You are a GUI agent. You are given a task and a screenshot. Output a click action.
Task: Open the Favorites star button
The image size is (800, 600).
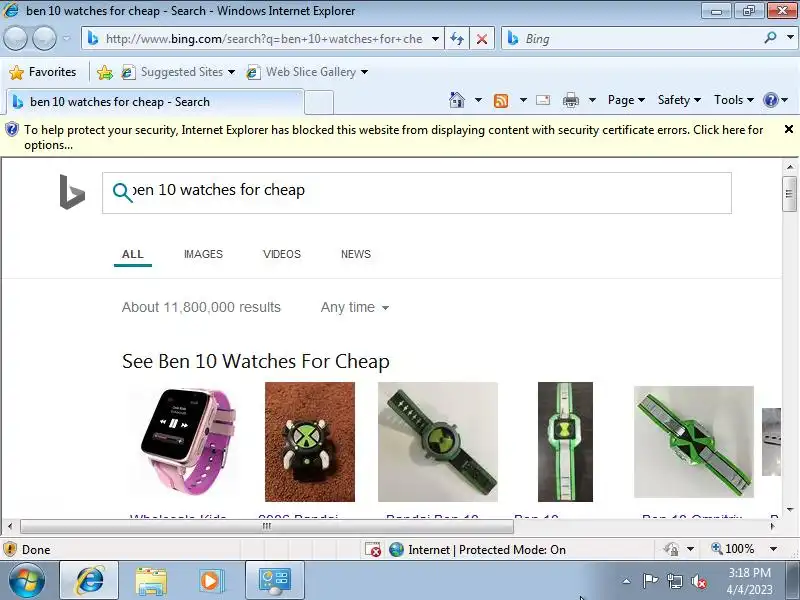[x=43, y=72]
